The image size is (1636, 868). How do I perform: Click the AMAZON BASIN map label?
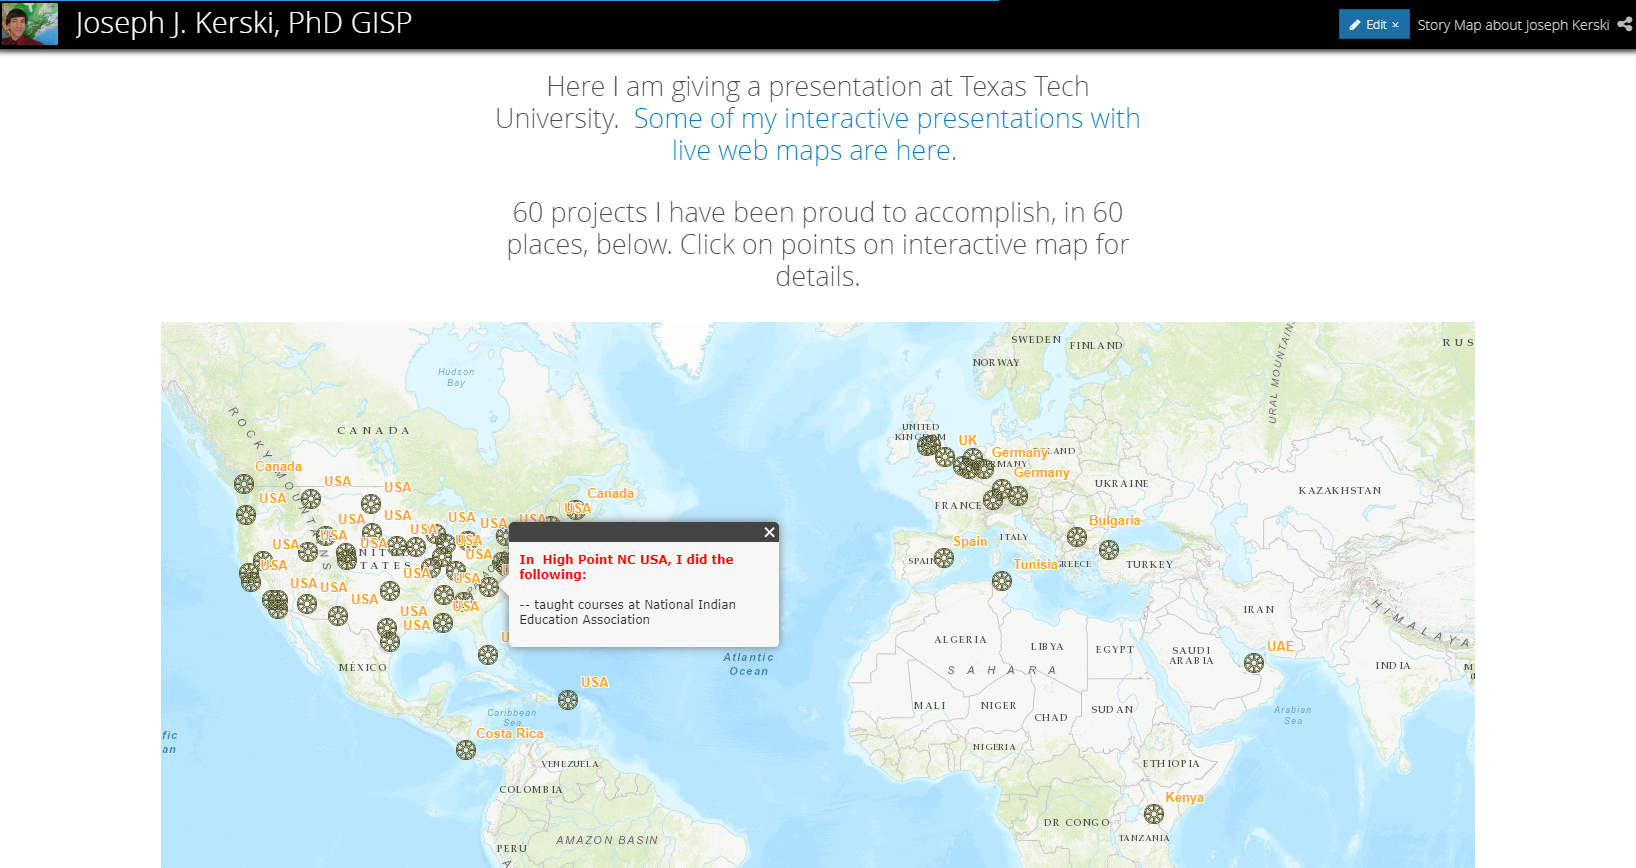[x=607, y=840]
